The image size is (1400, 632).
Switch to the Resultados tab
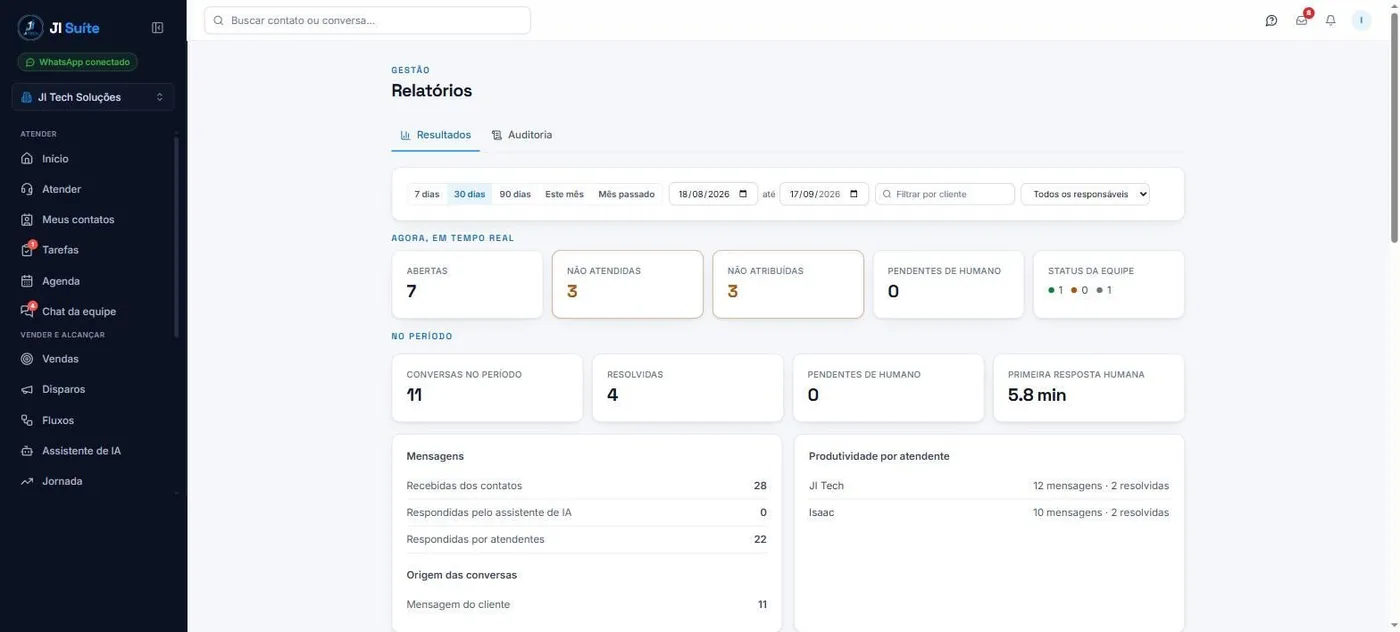(x=435, y=135)
